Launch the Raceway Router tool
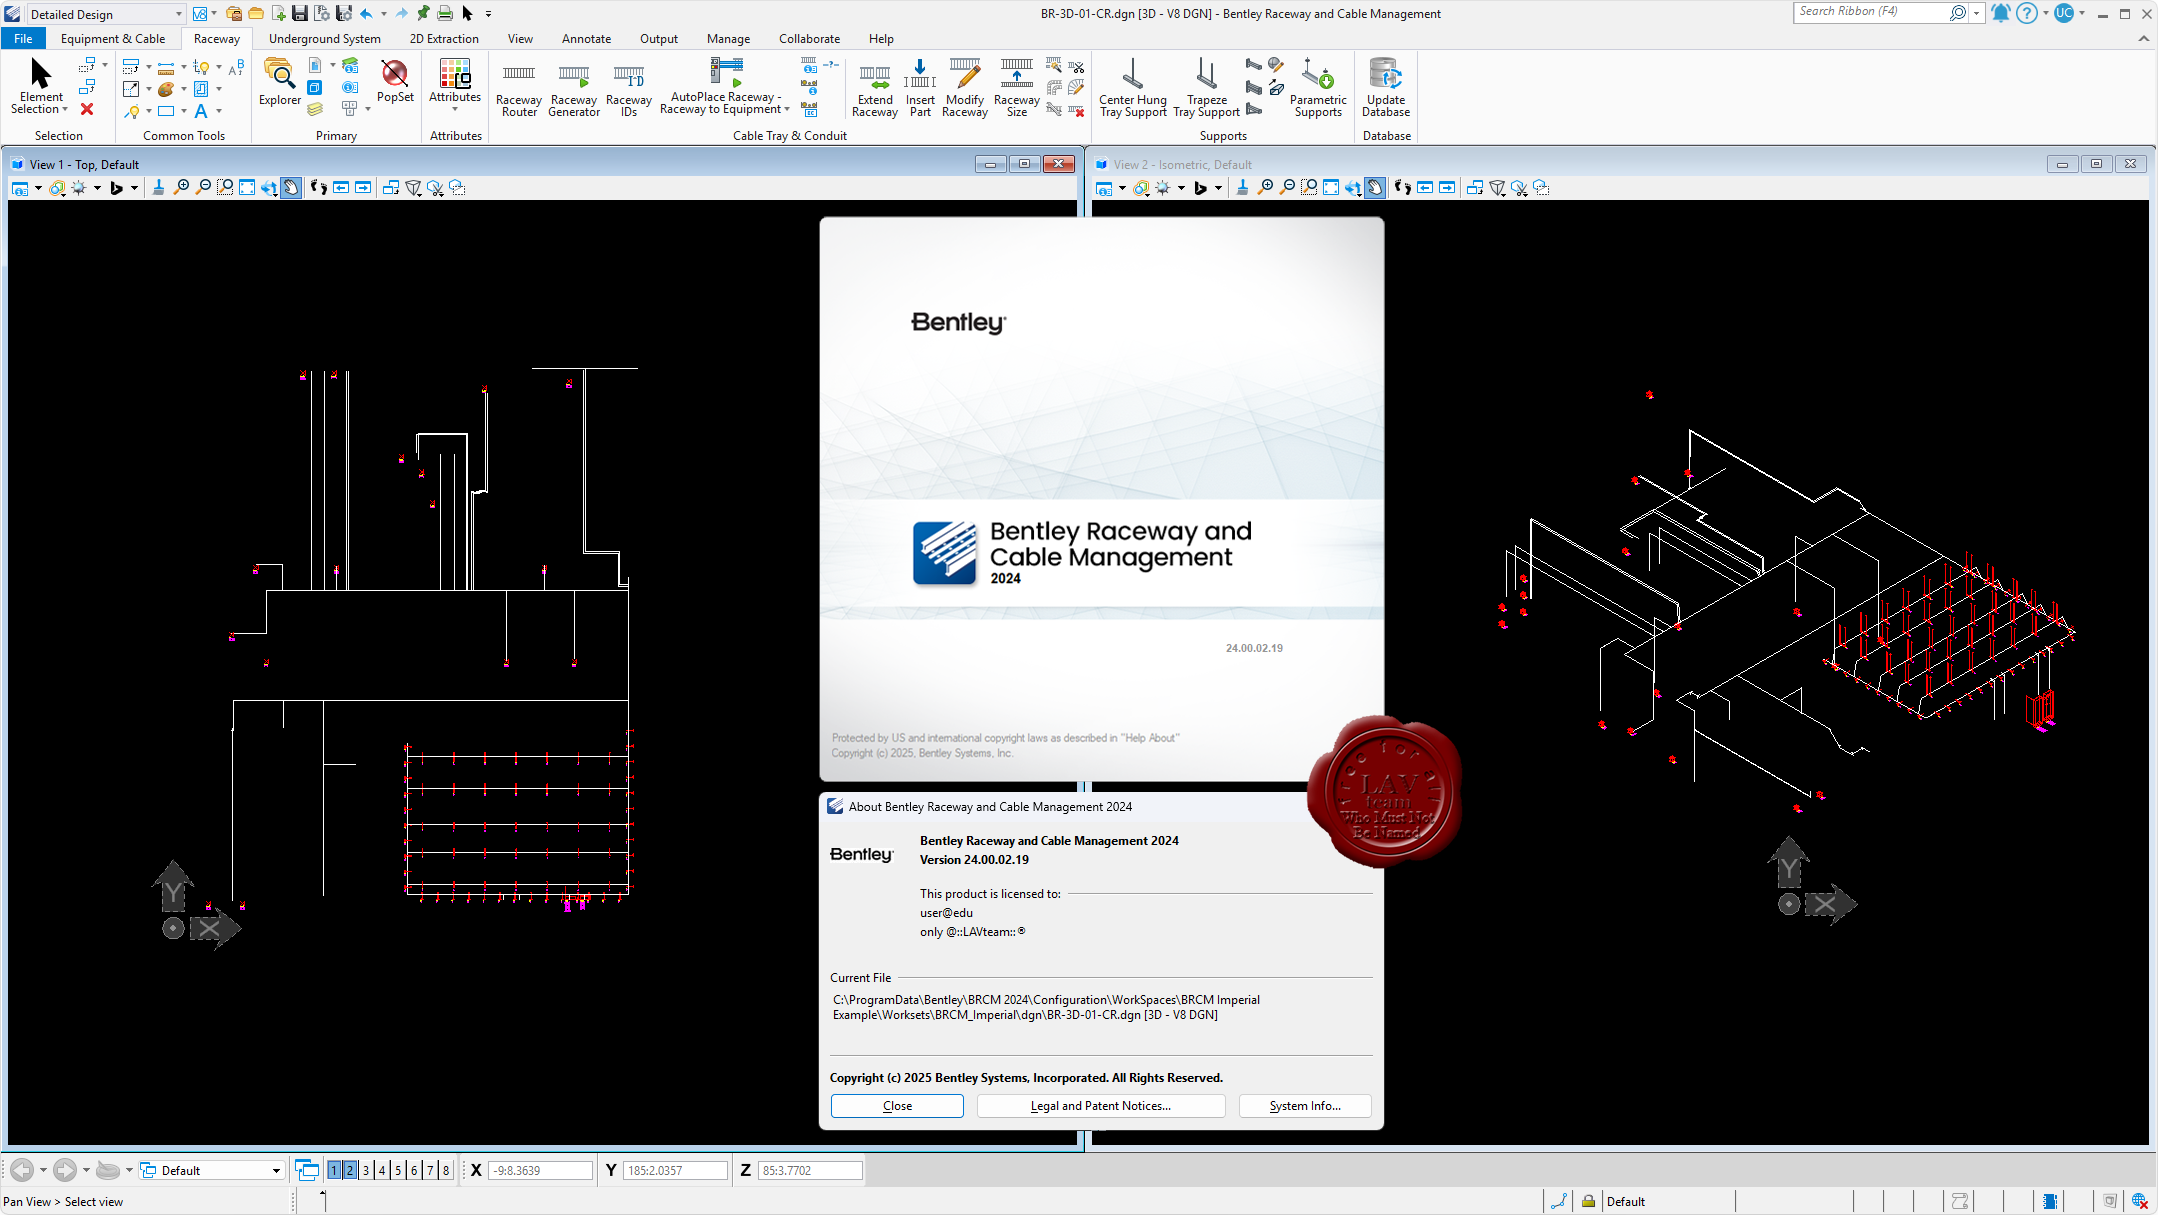 (x=519, y=89)
